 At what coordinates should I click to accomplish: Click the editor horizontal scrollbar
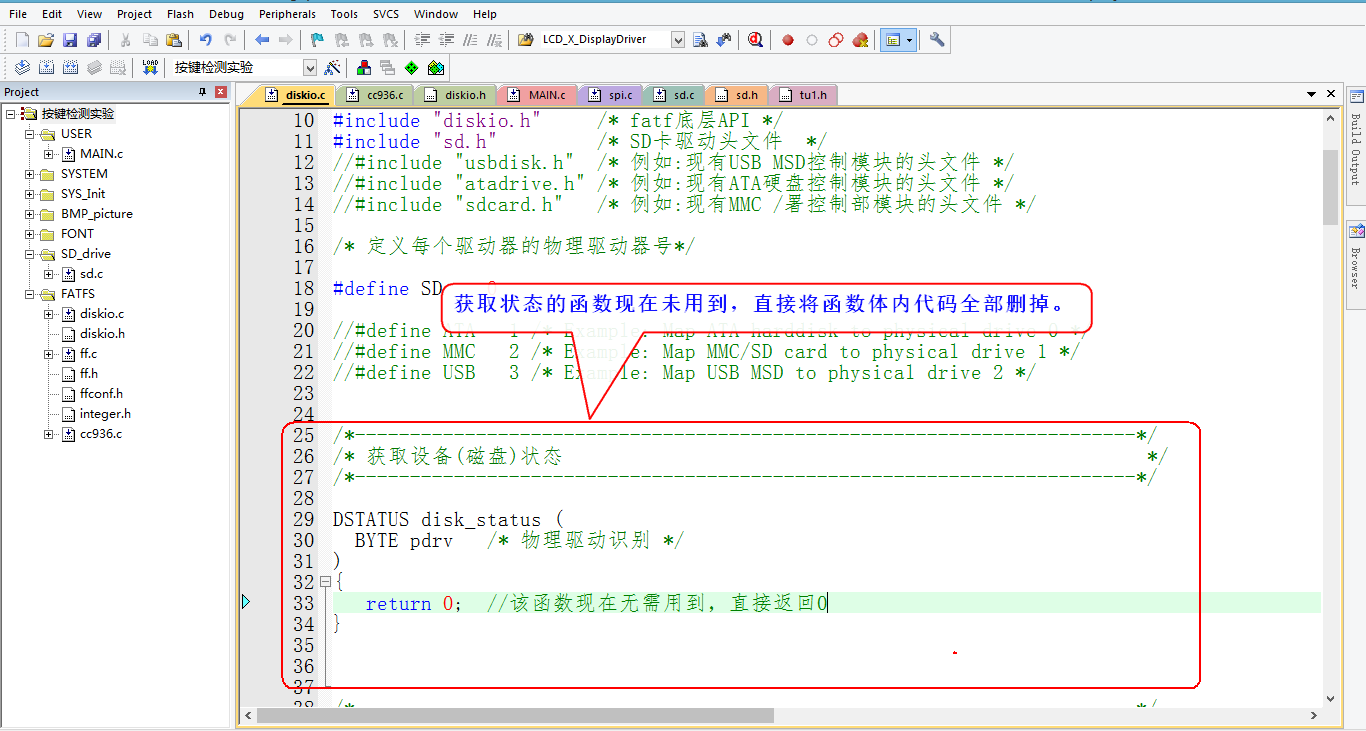pos(515,716)
